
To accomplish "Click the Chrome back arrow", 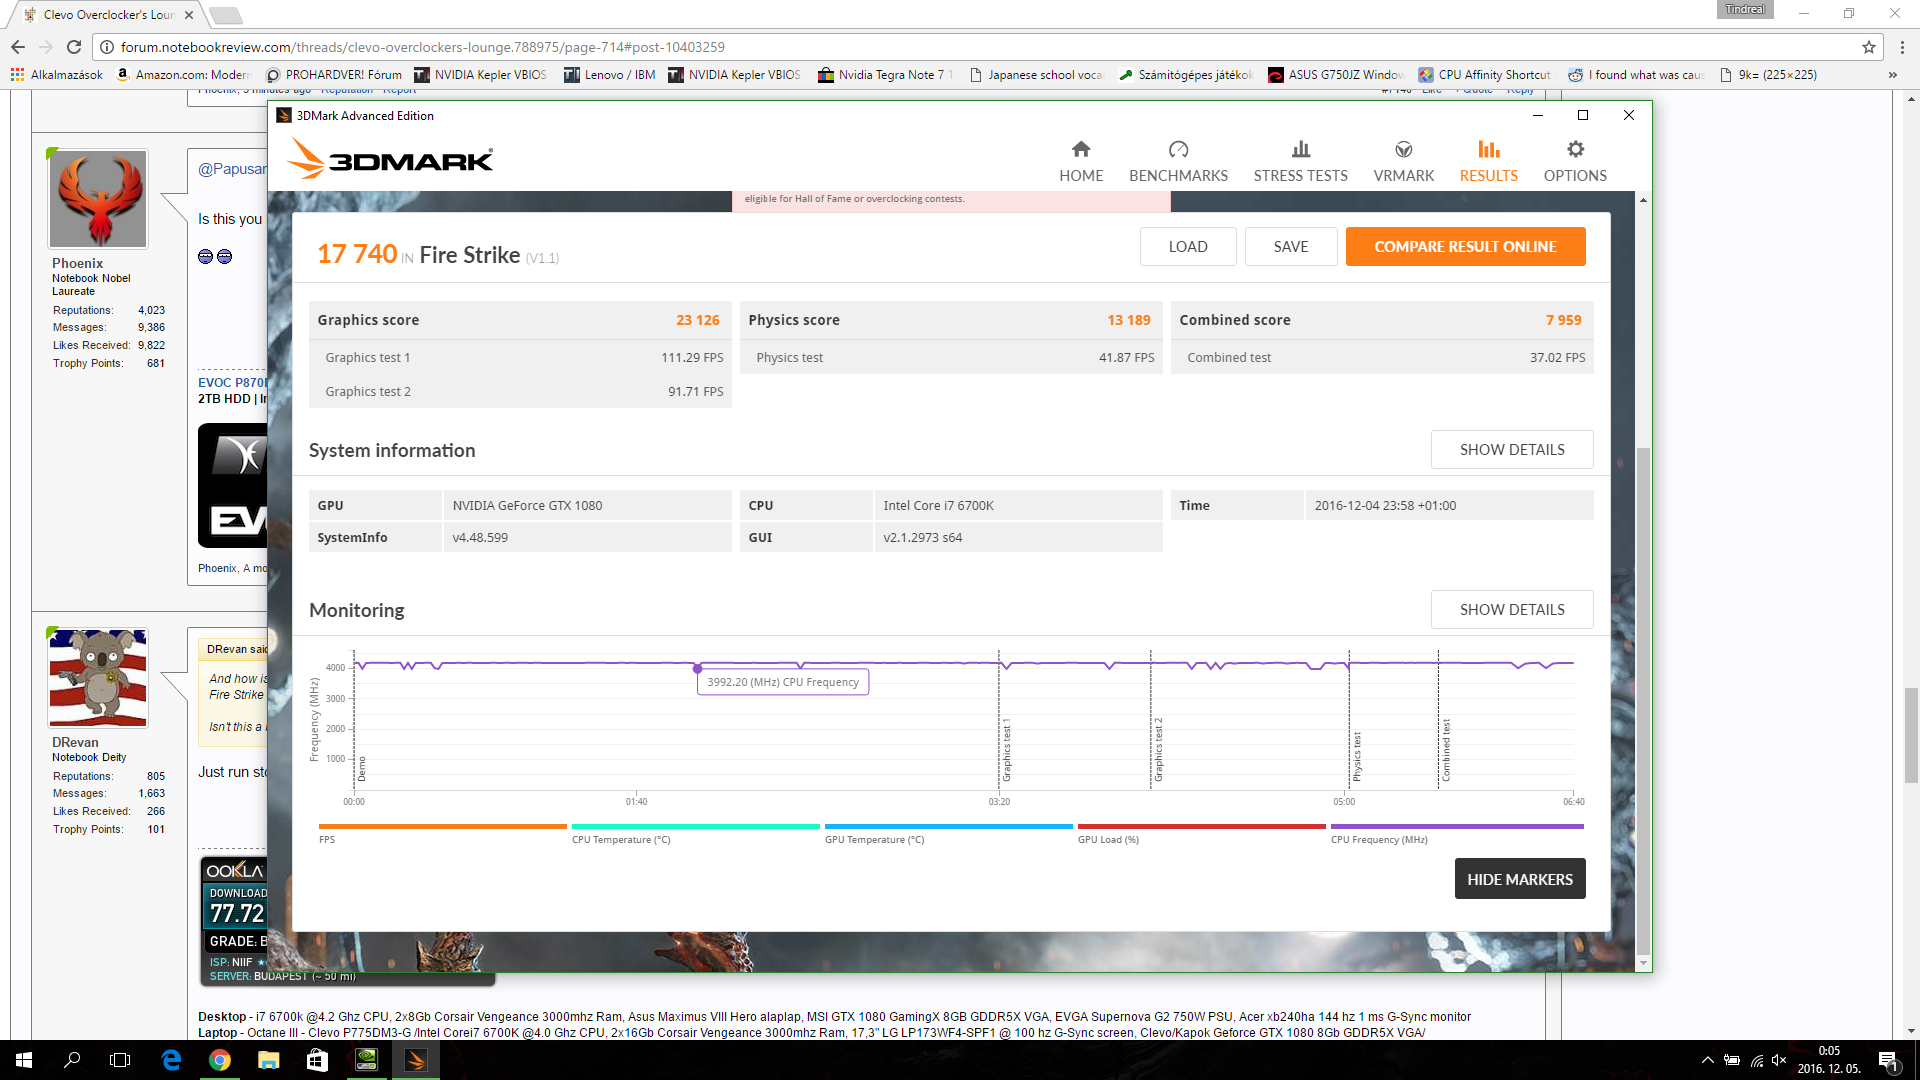I will click(x=18, y=47).
